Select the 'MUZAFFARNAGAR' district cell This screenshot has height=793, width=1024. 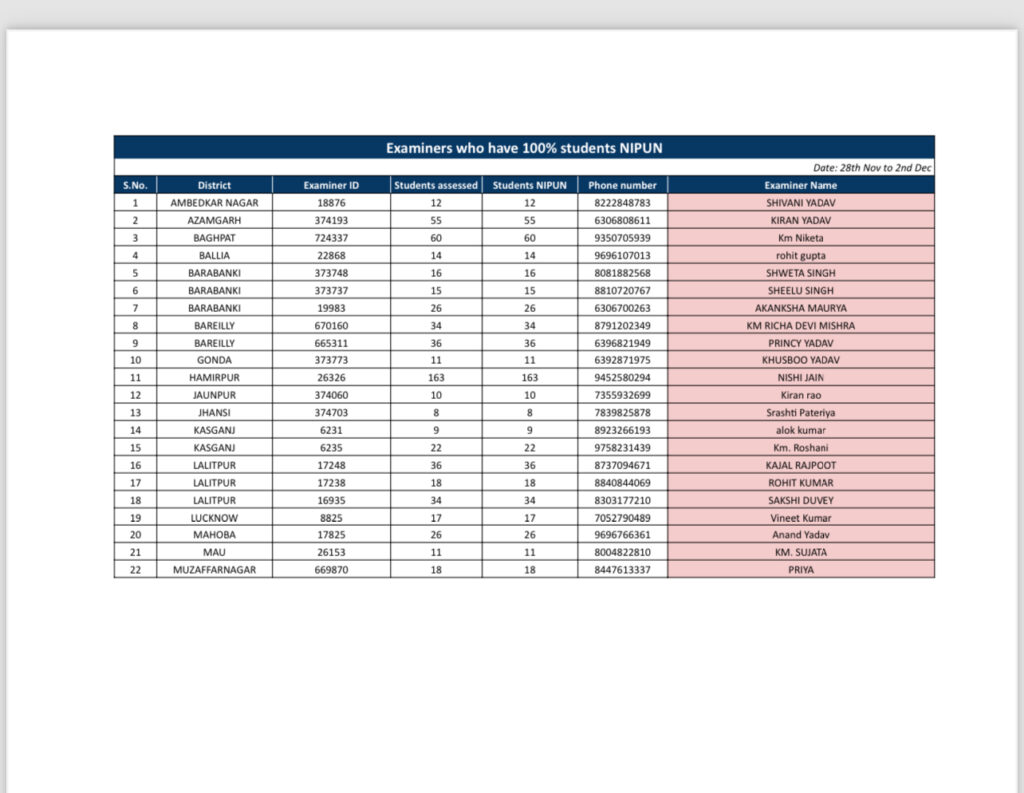click(x=214, y=570)
